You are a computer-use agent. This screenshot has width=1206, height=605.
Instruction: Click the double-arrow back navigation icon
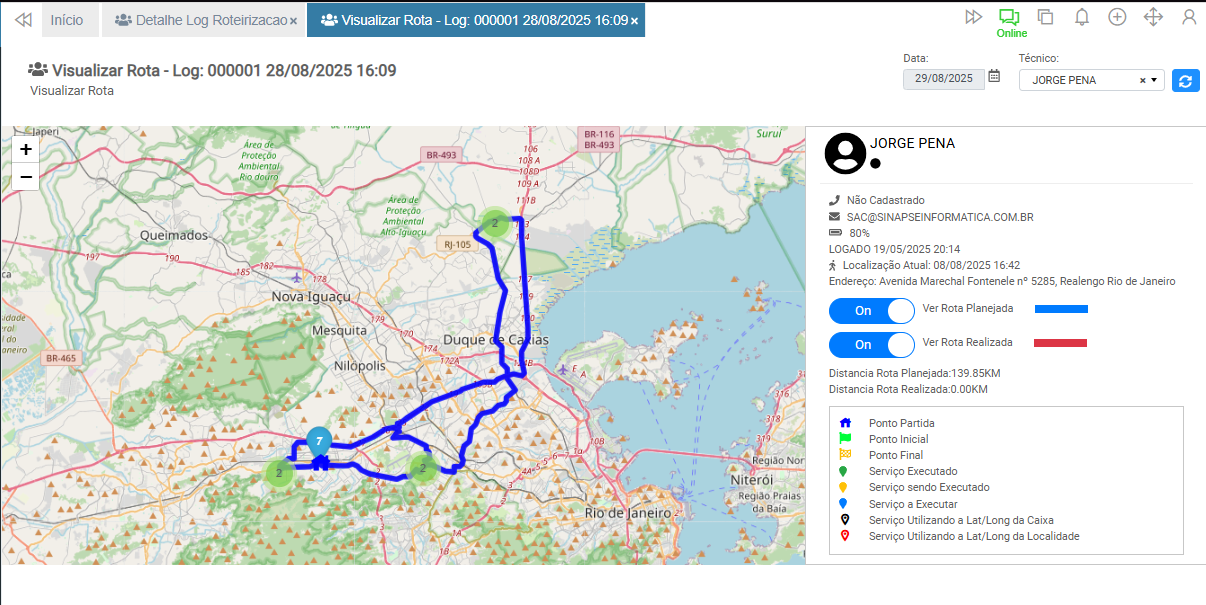pyautogui.click(x=23, y=19)
